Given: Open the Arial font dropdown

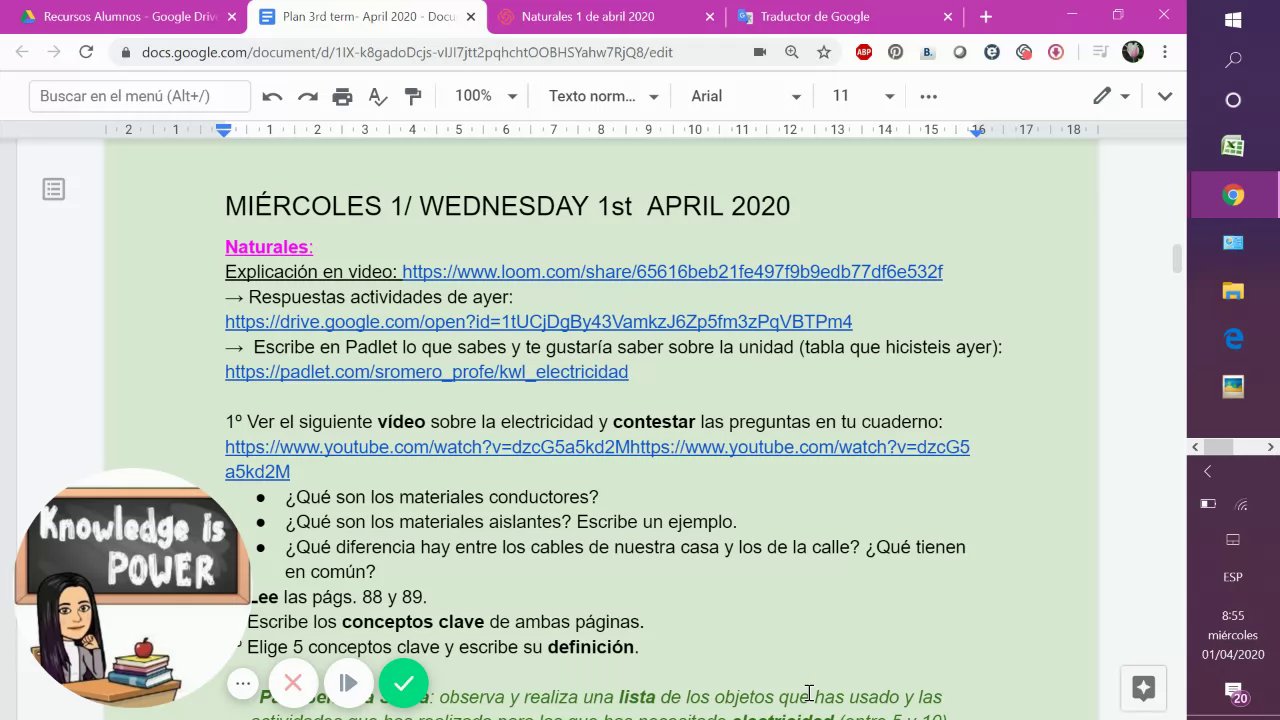Looking at the screenshot, I should [746, 96].
